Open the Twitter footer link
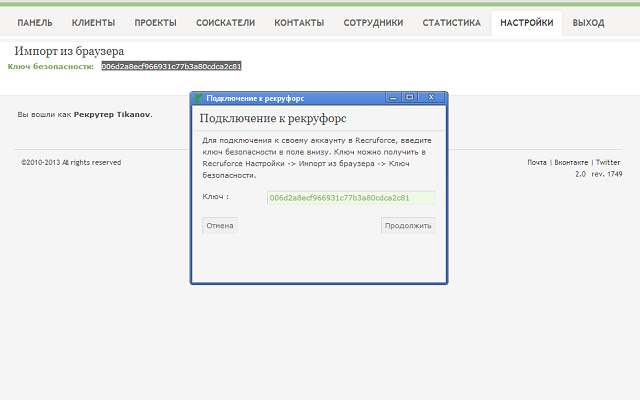The height and width of the screenshot is (400, 640). click(x=608, y=162)
